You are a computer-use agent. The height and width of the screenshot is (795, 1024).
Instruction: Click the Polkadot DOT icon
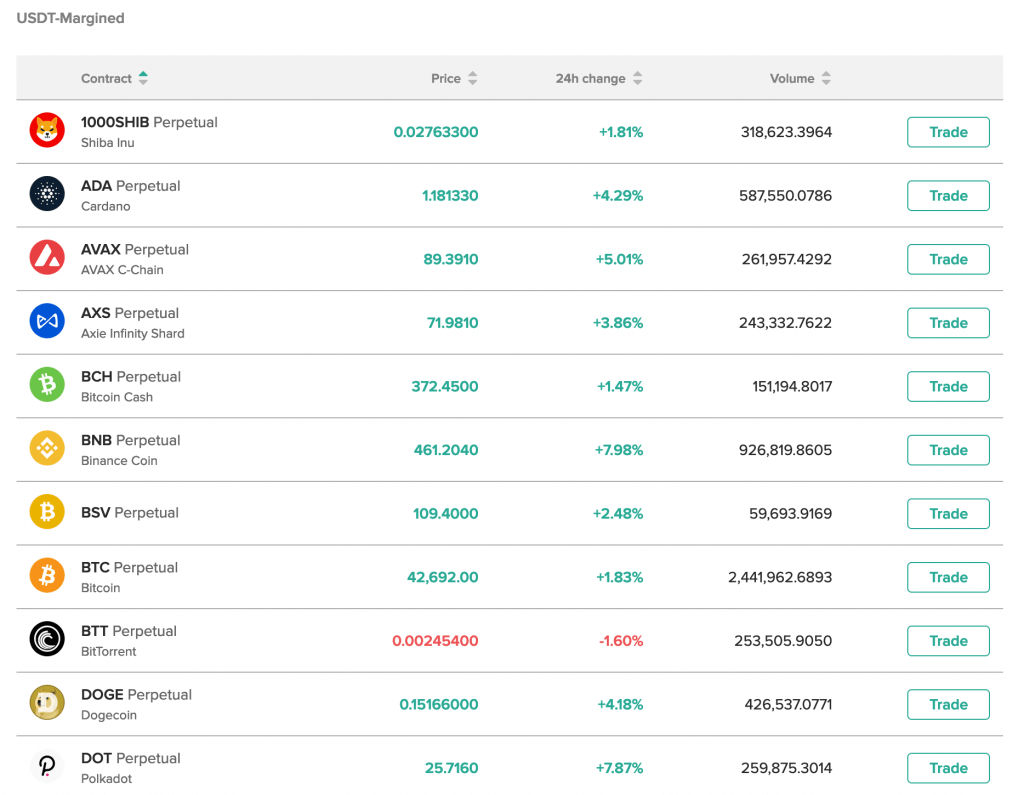click(47, 766)
